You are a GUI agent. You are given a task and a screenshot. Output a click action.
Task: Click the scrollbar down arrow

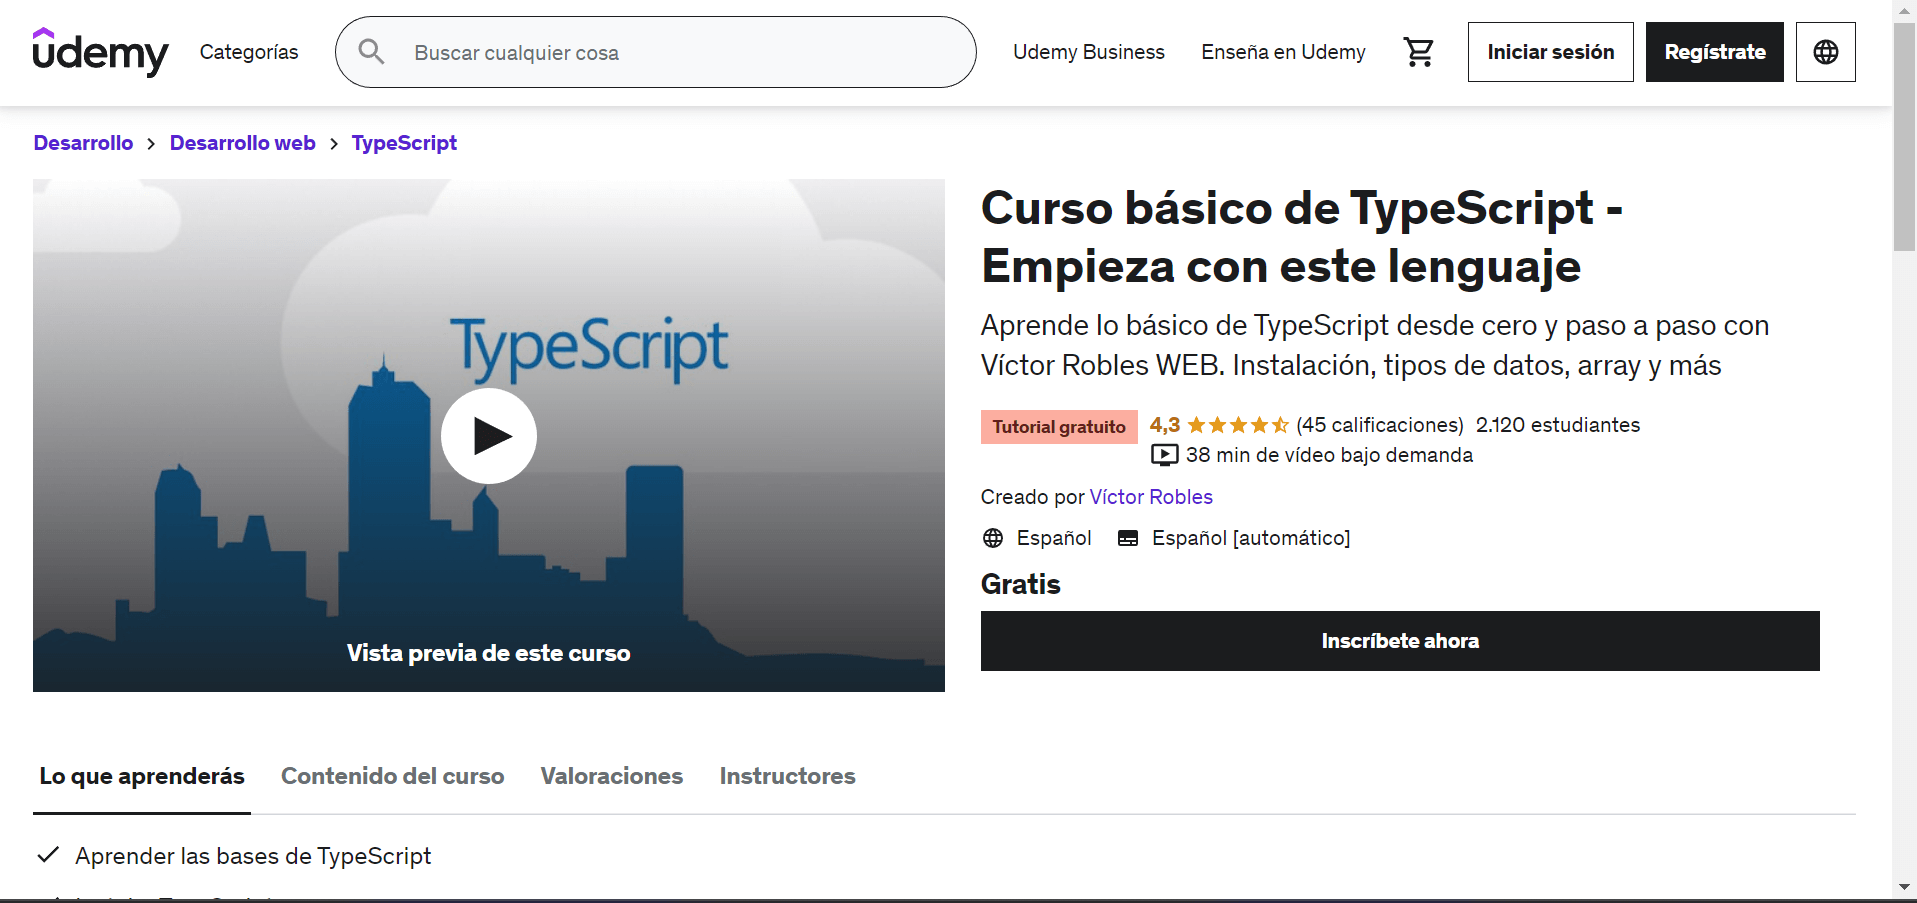[1905, 887]
